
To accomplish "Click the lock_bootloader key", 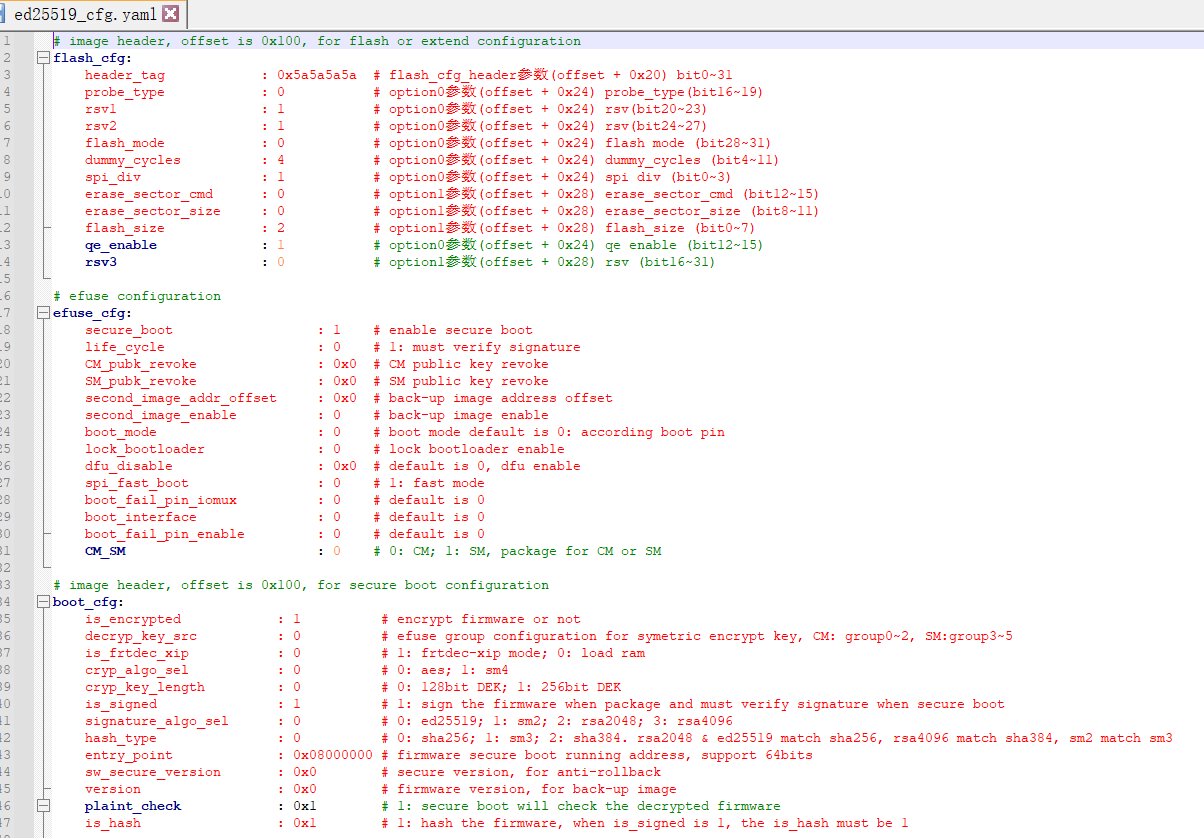I will (145, 449).
